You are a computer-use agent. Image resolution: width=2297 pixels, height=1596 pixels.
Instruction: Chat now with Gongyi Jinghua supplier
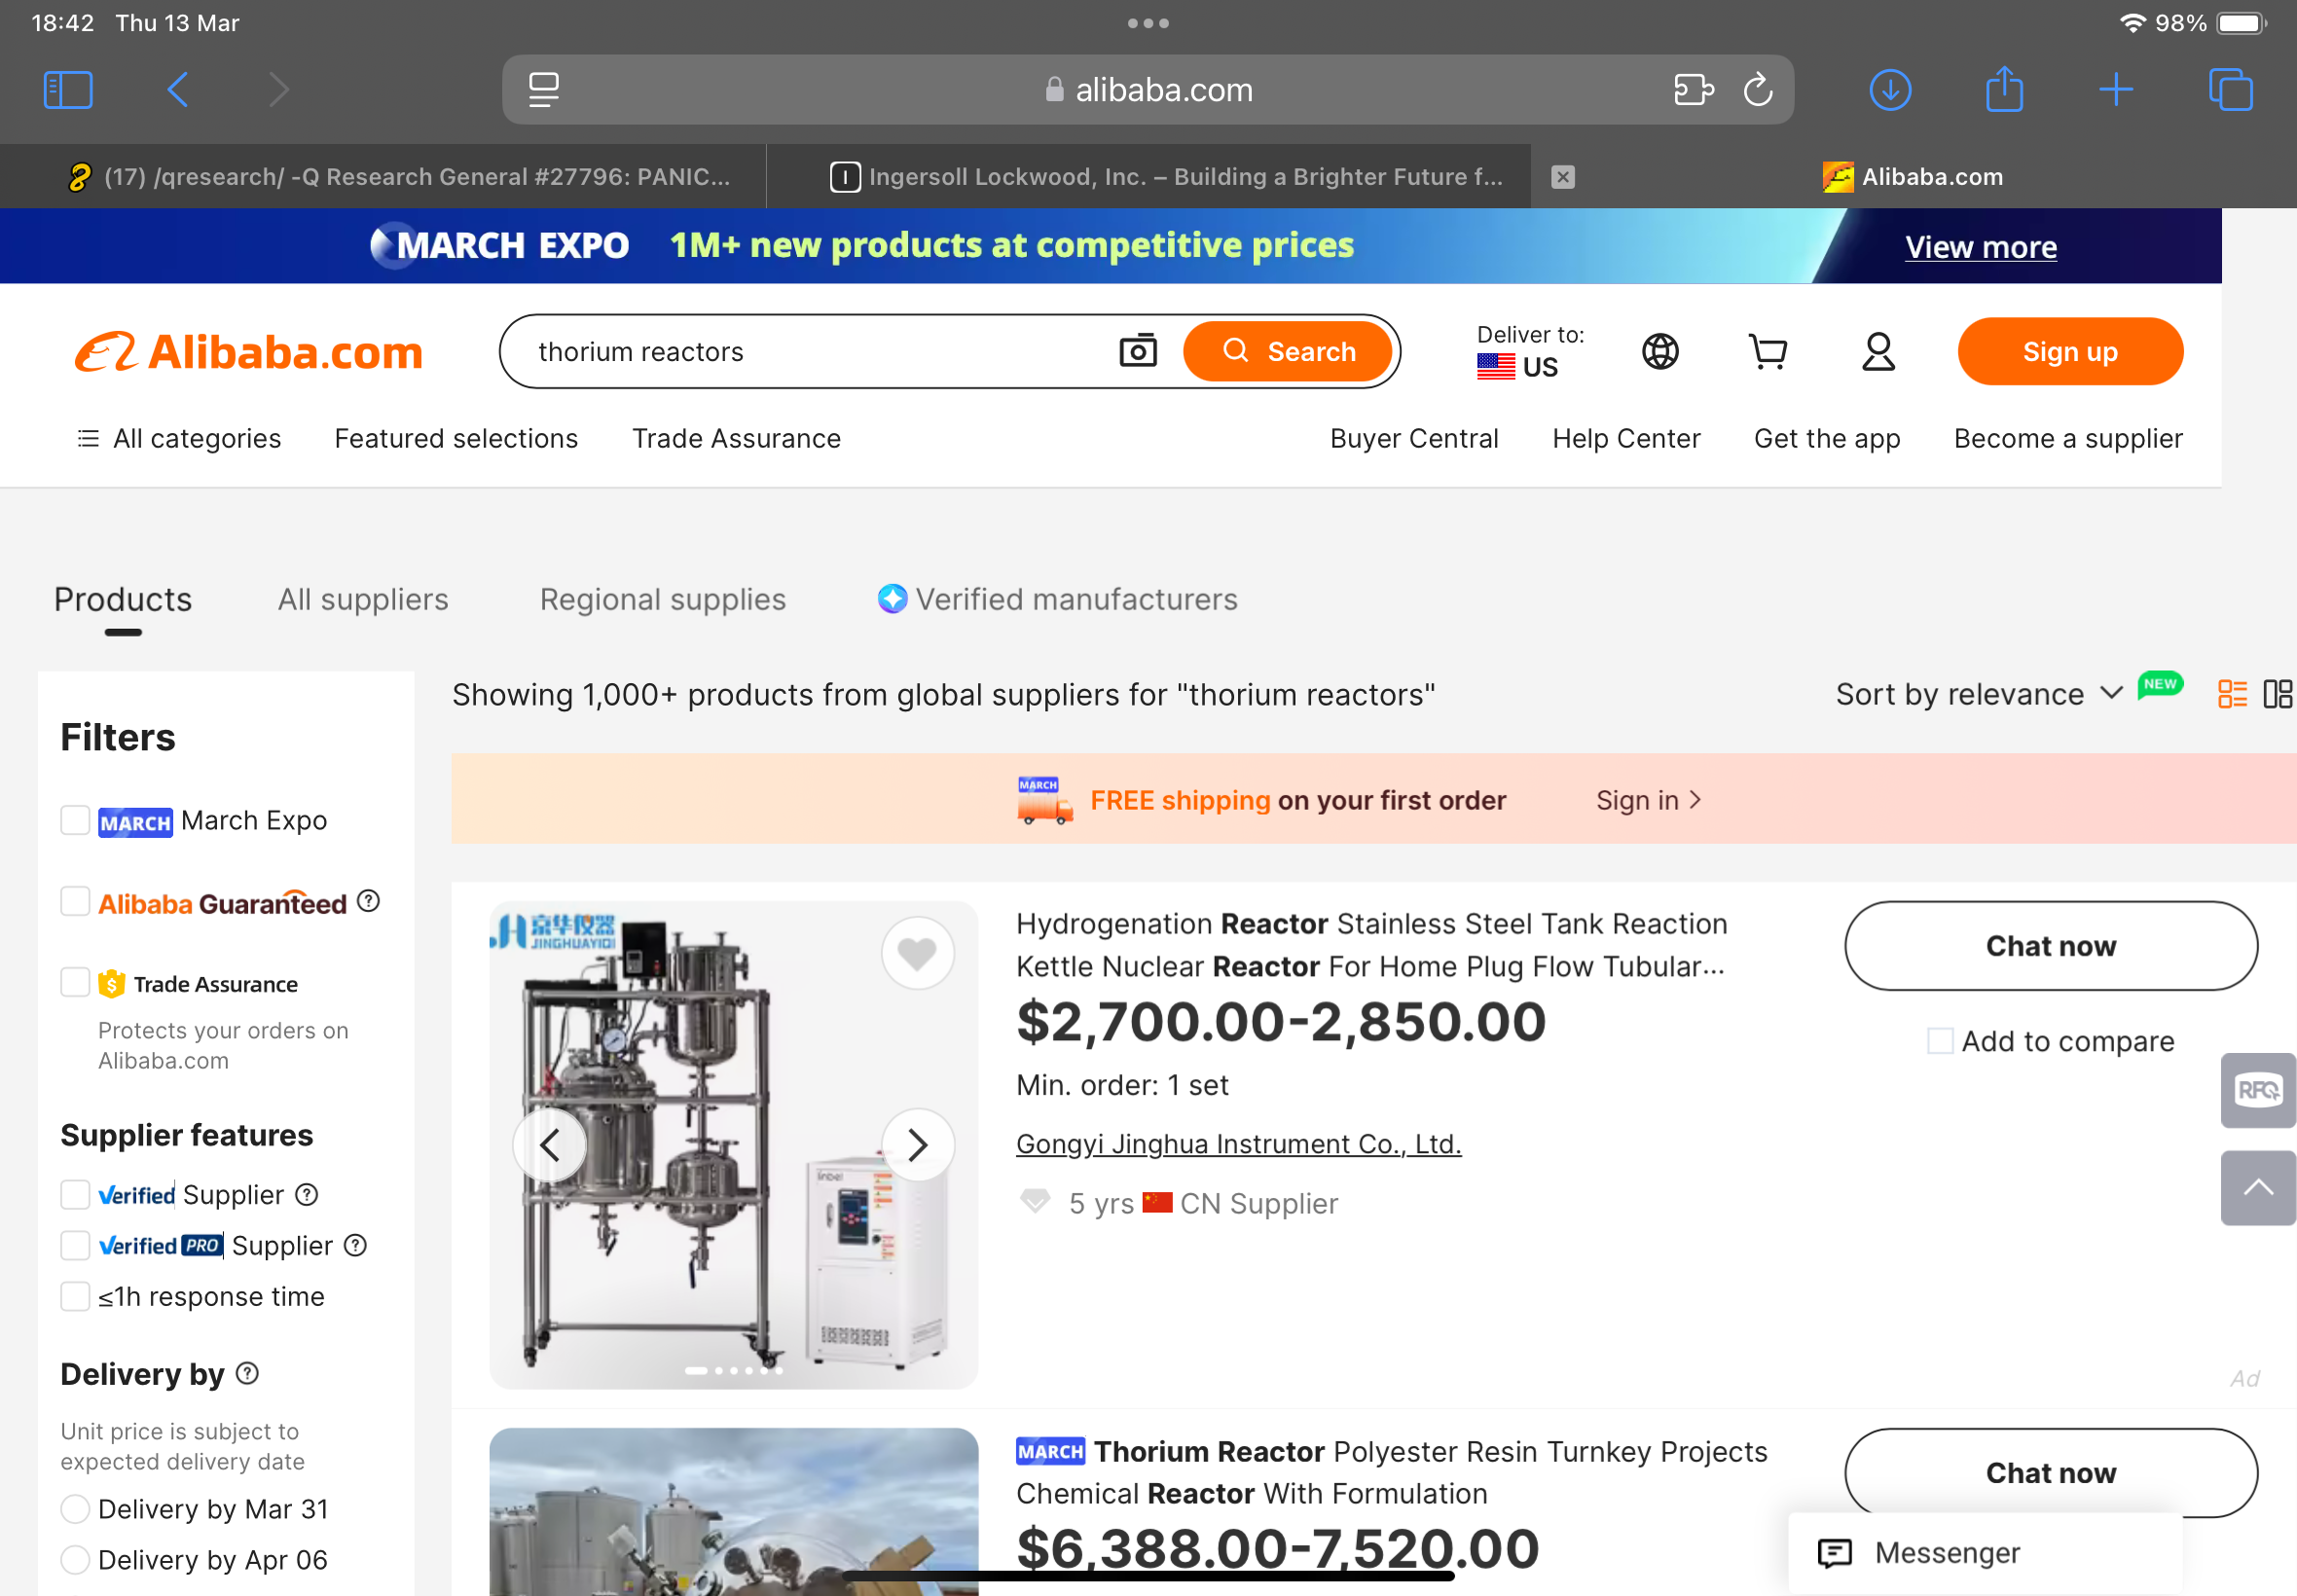pos(2050,946)
